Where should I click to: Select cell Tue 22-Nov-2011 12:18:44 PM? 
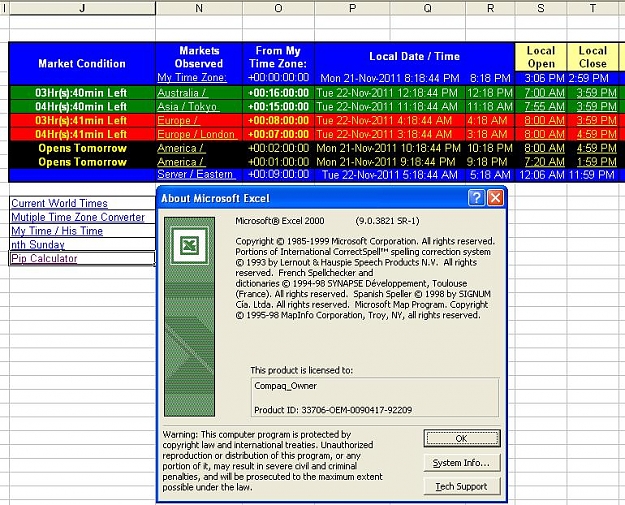coord(390,93)
